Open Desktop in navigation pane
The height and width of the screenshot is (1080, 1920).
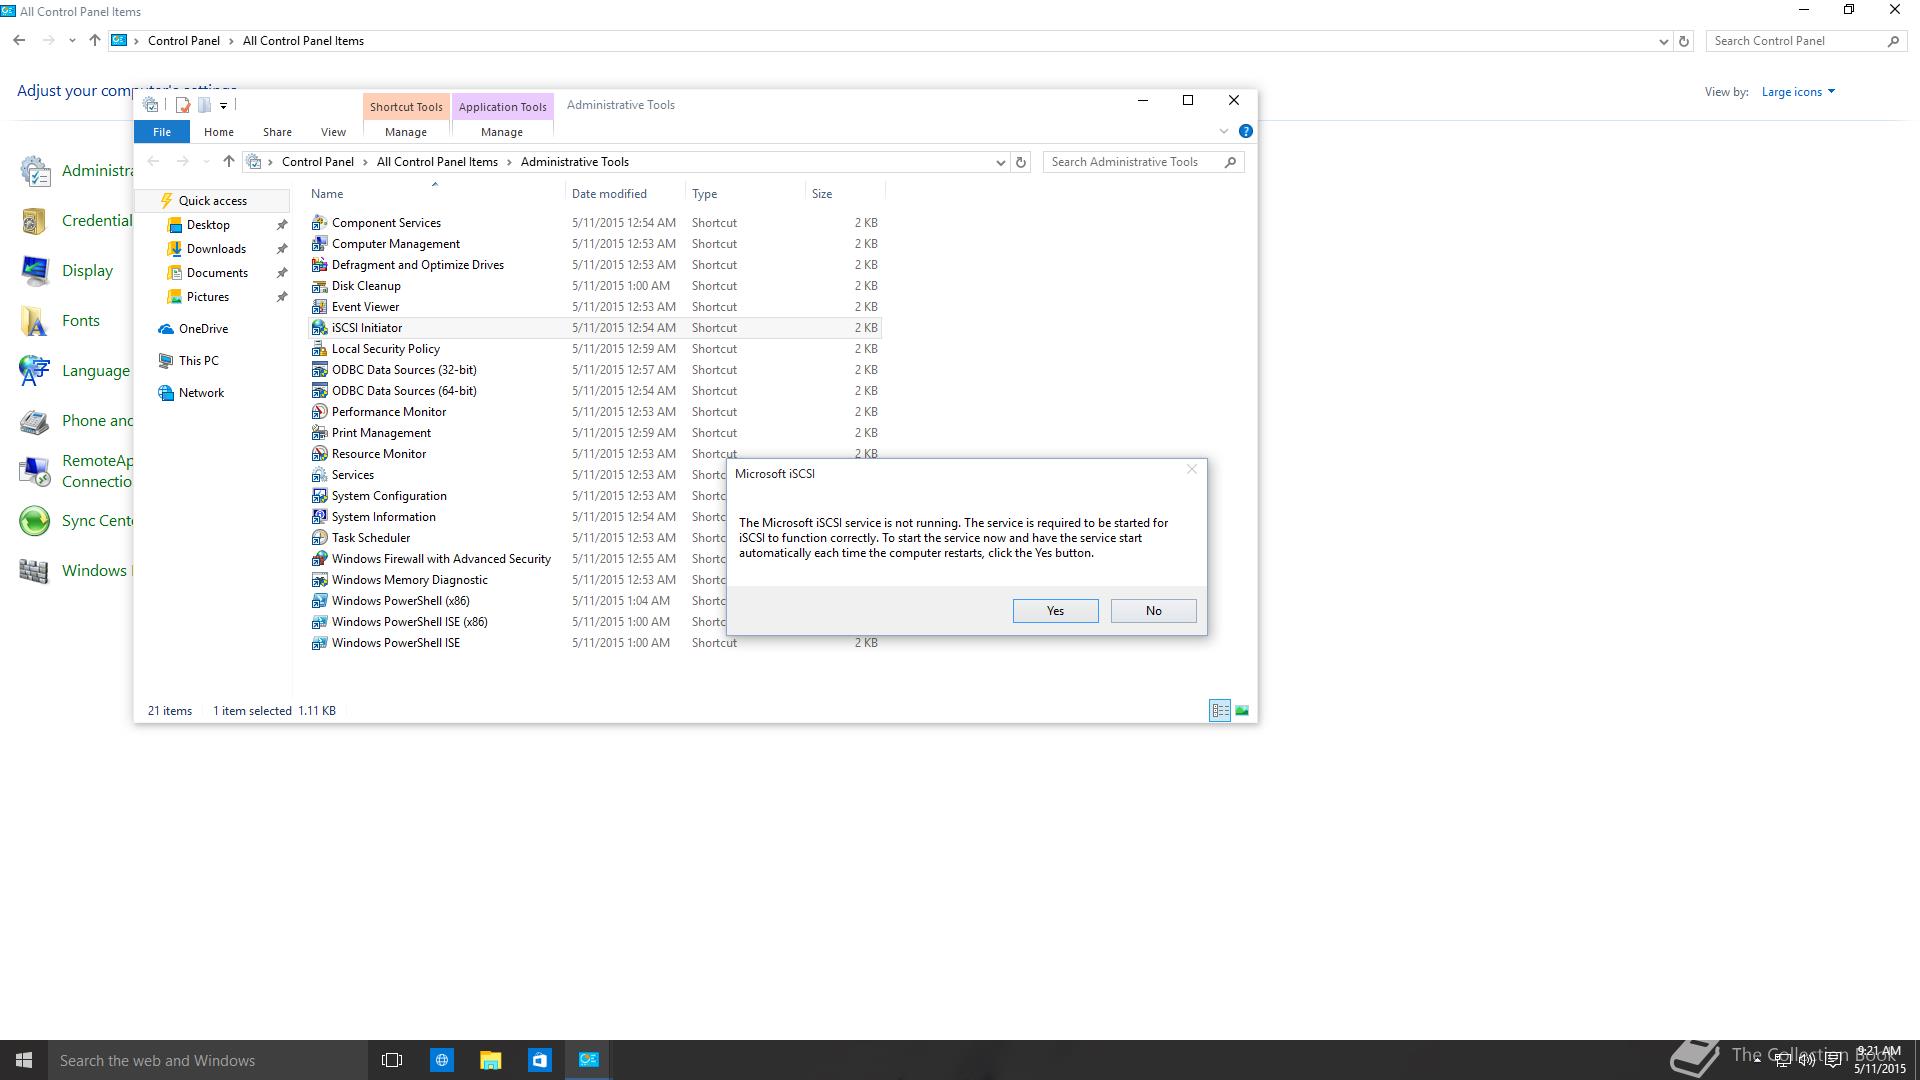[x=208, y=225]
